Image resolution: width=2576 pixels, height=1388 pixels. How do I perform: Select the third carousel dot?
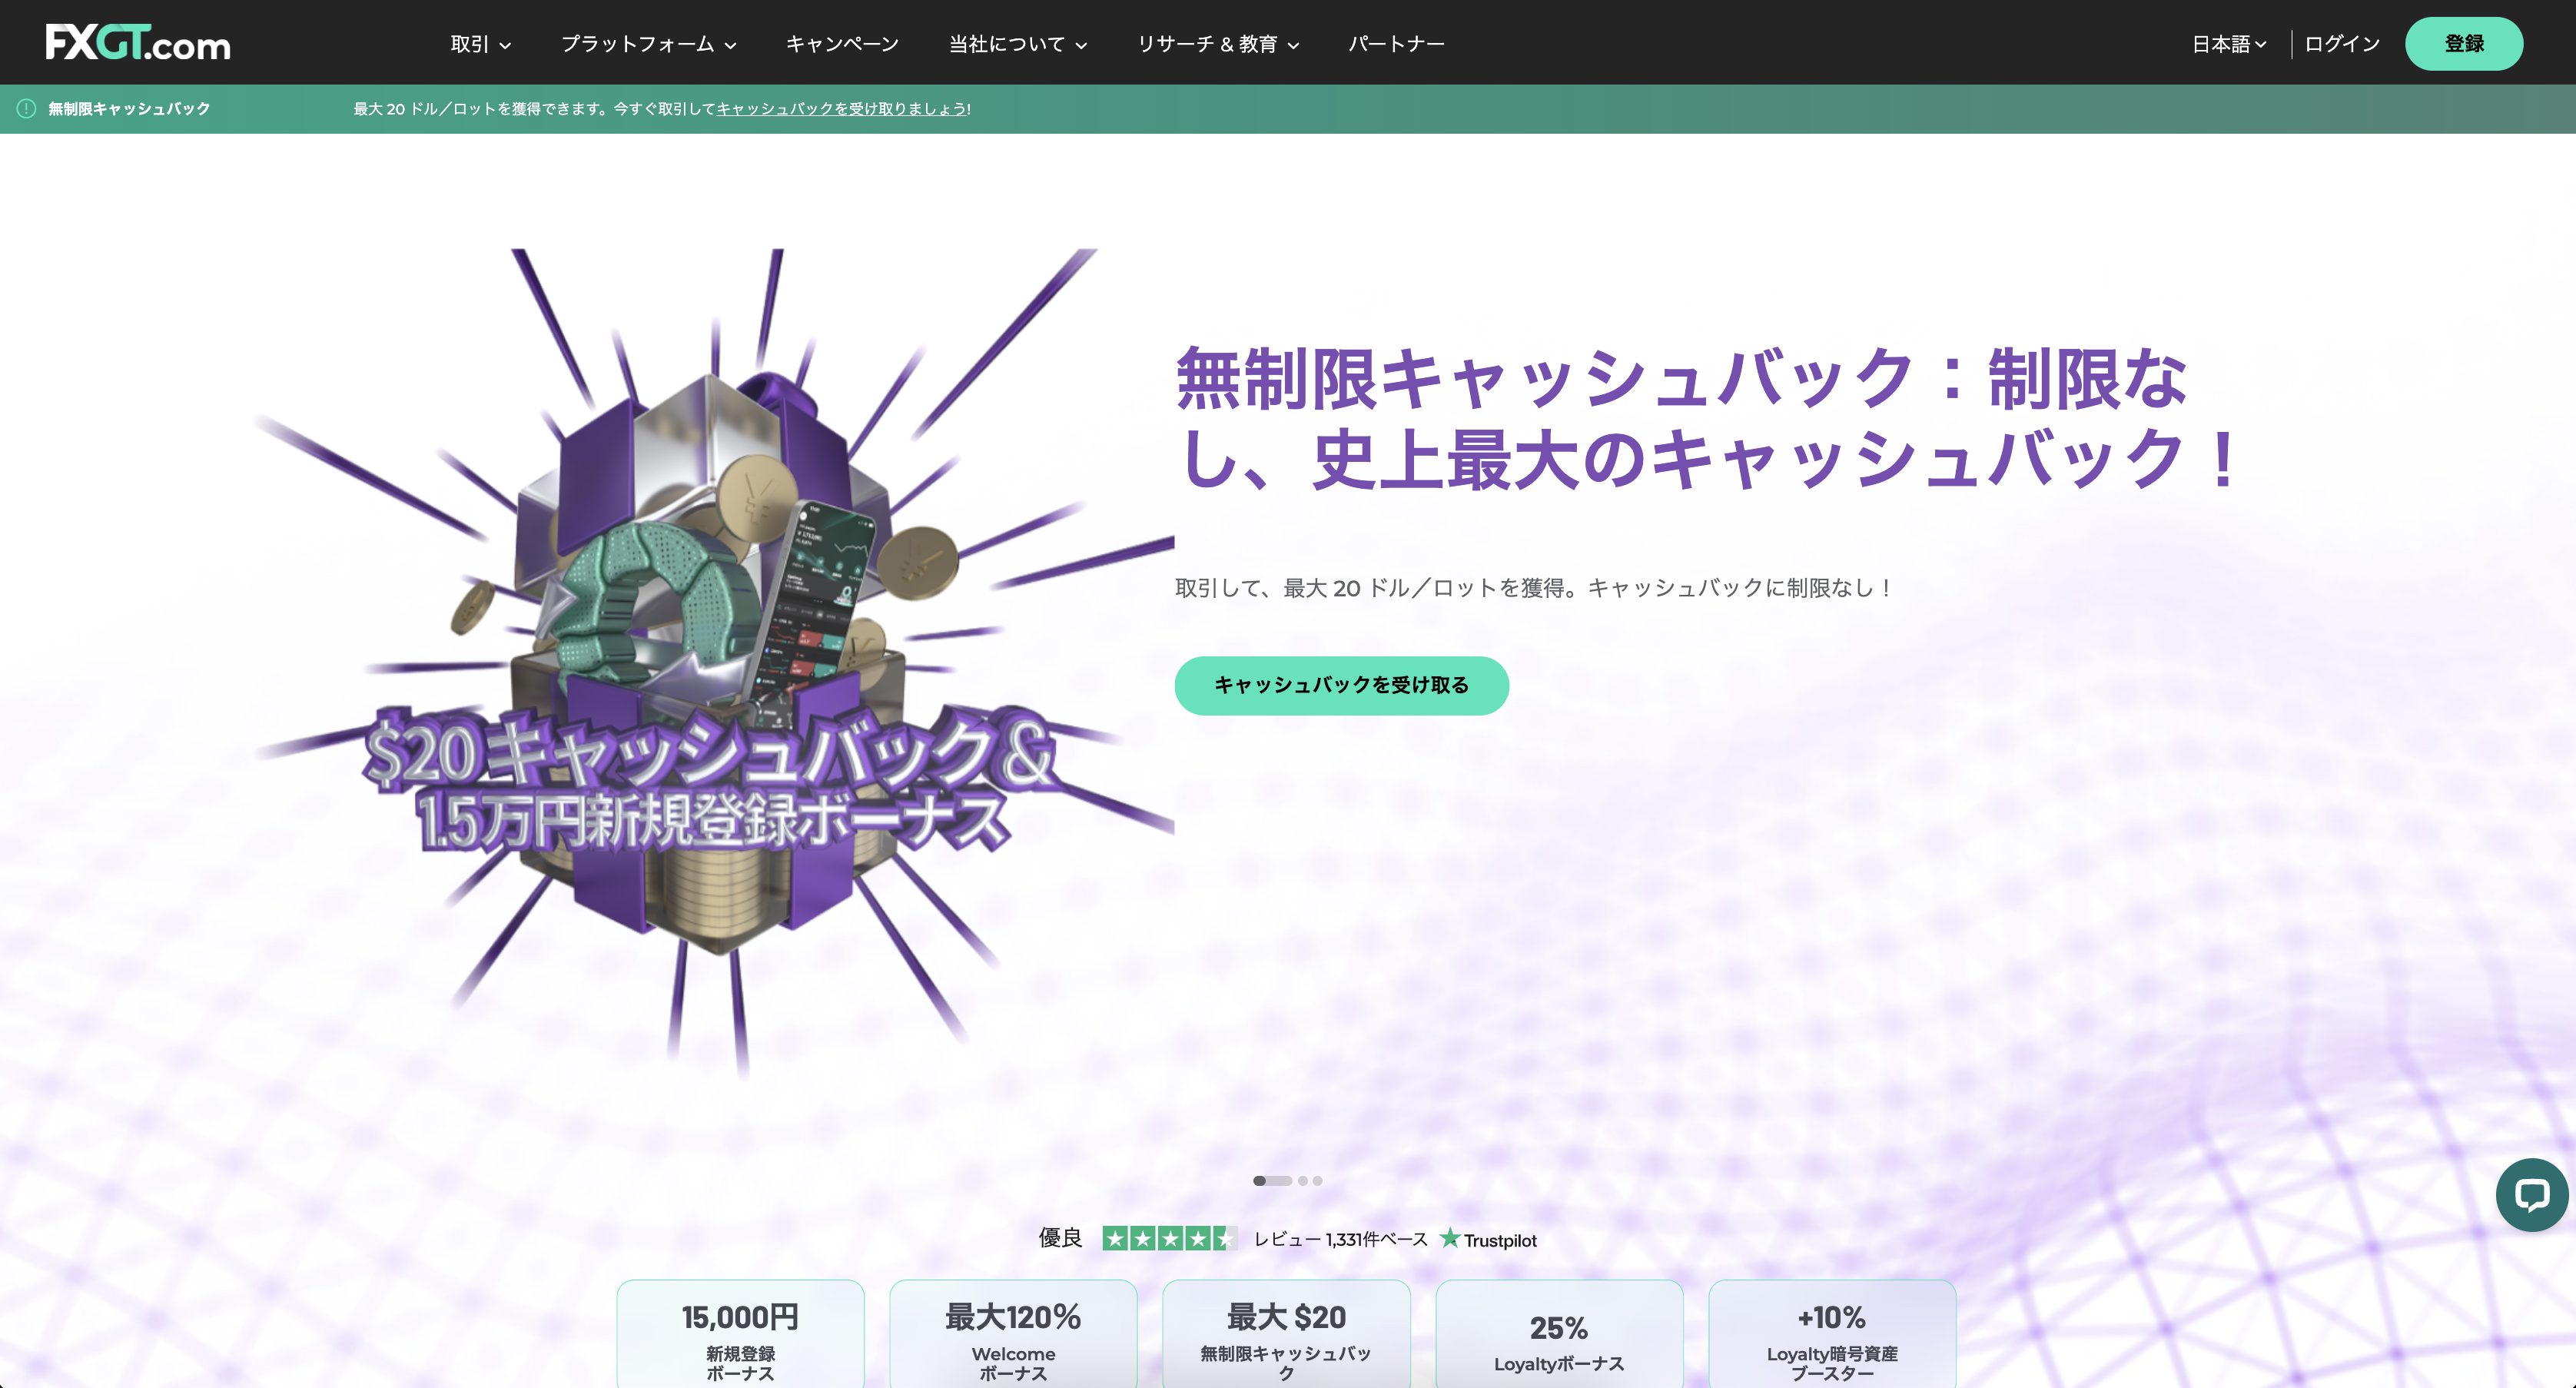tap(1317, 1180)
